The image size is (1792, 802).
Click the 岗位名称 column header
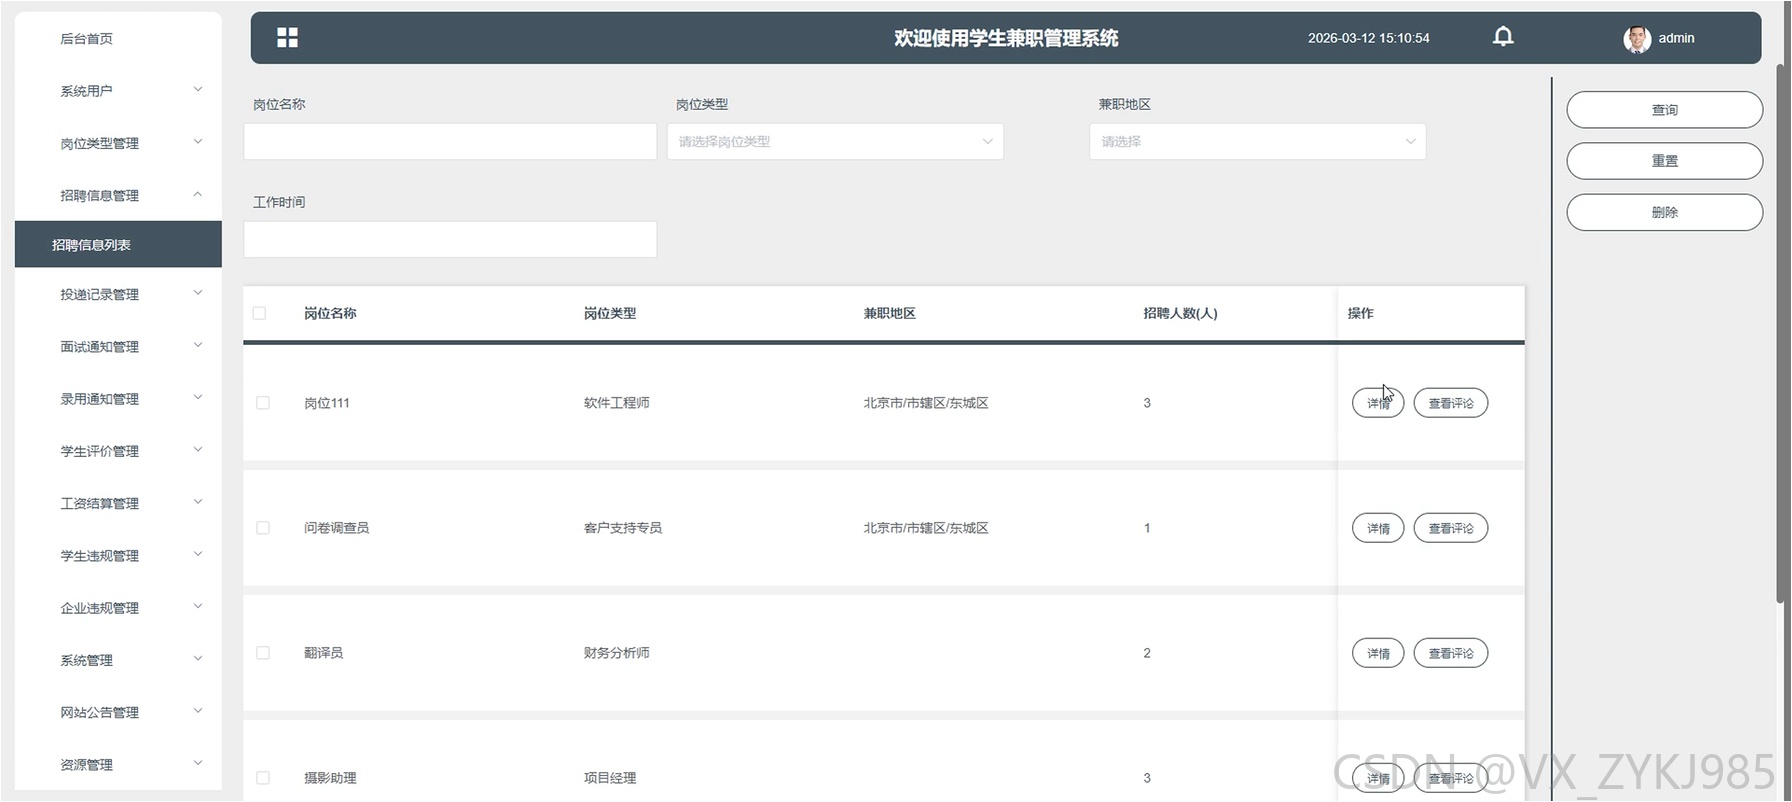click(330, 313)
